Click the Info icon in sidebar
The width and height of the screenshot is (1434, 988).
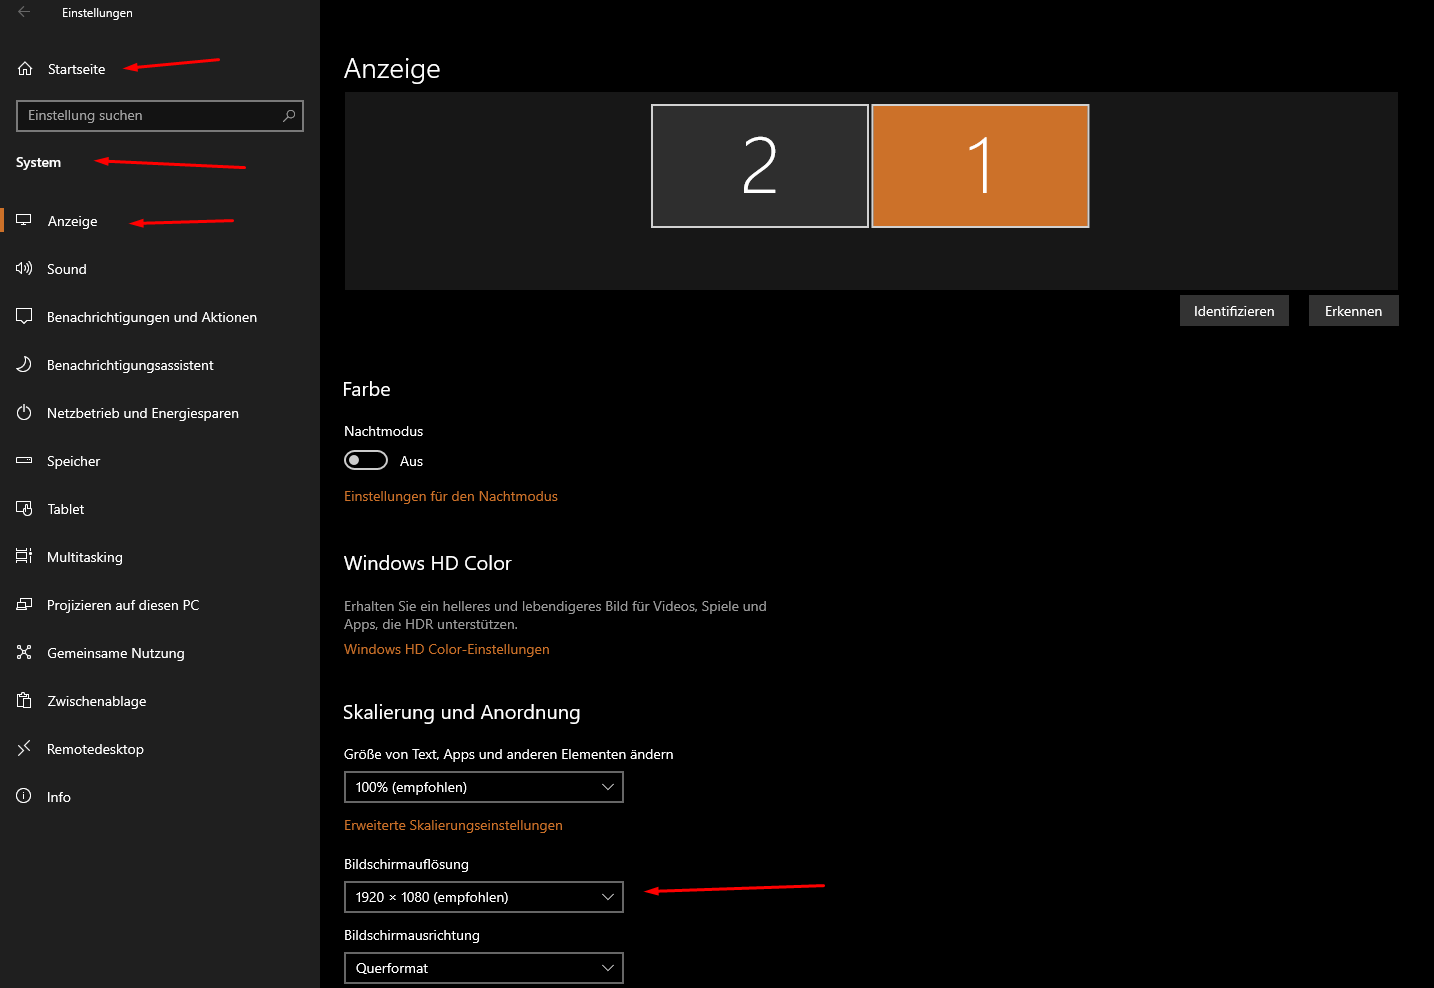24,796
